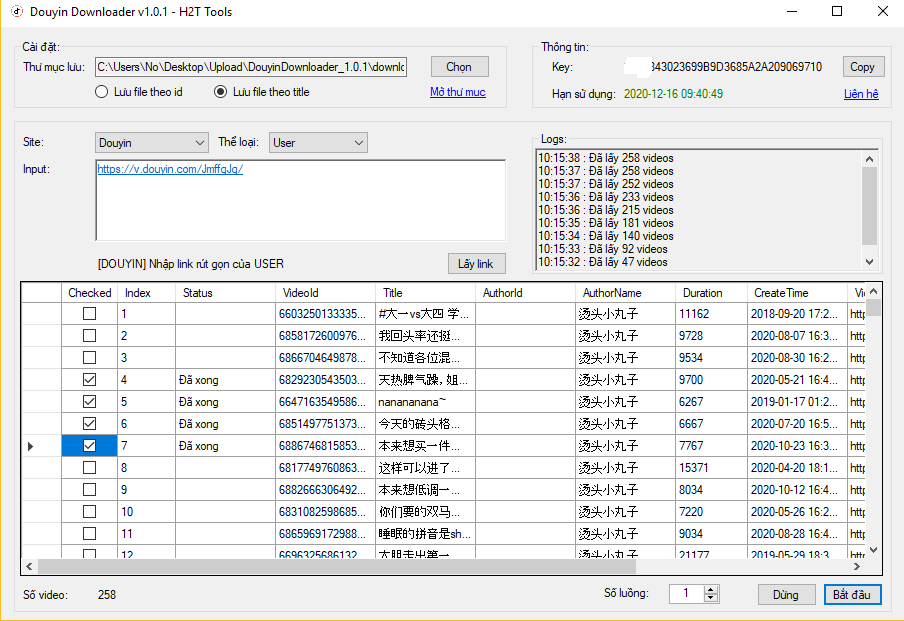Click the table horizontal scrollbar thumb
This screenshot has height=621, width=904.
(x=337, y=567)
